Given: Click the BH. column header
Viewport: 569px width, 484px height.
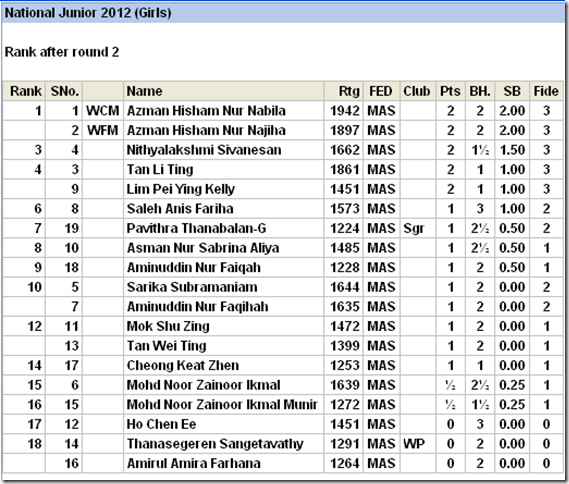Looking at the screenshot, I should point(480,91).
